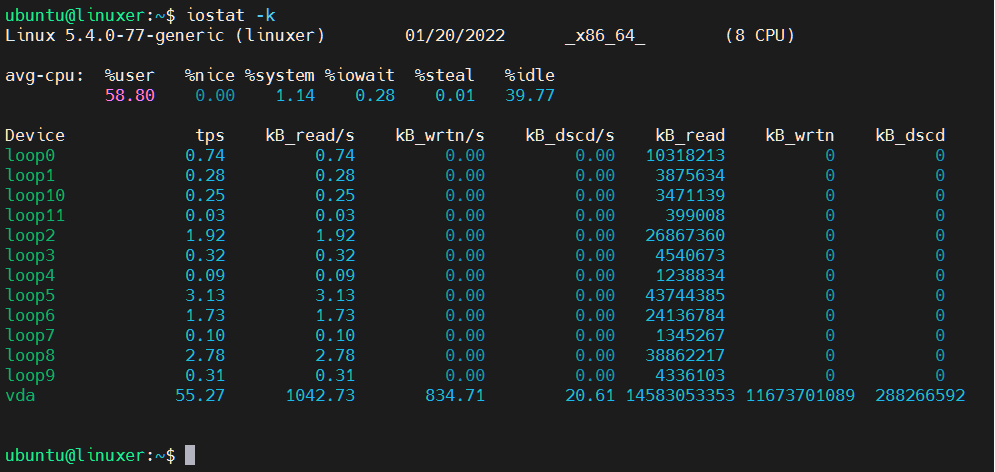Click the vda device name
Viewport: 995px width, 472px height.
click(20, 396)
